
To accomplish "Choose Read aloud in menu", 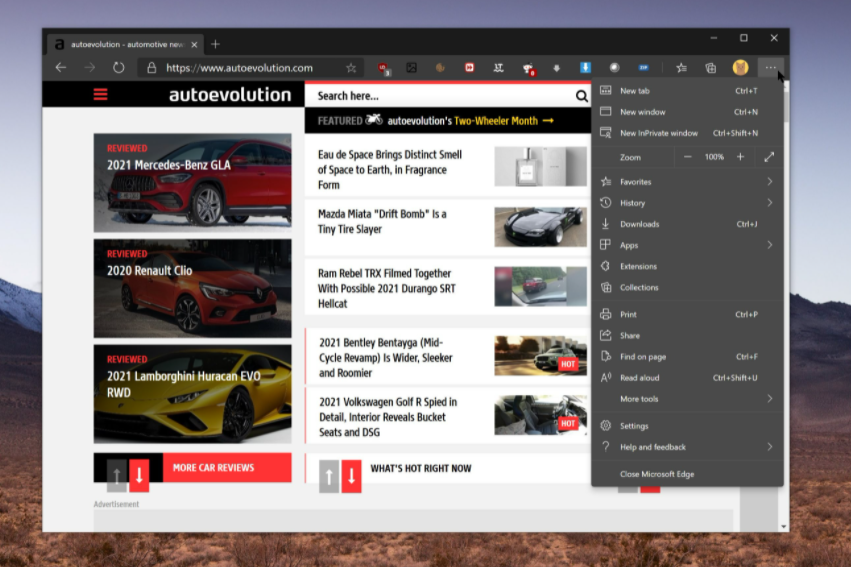I will point(687,378).
